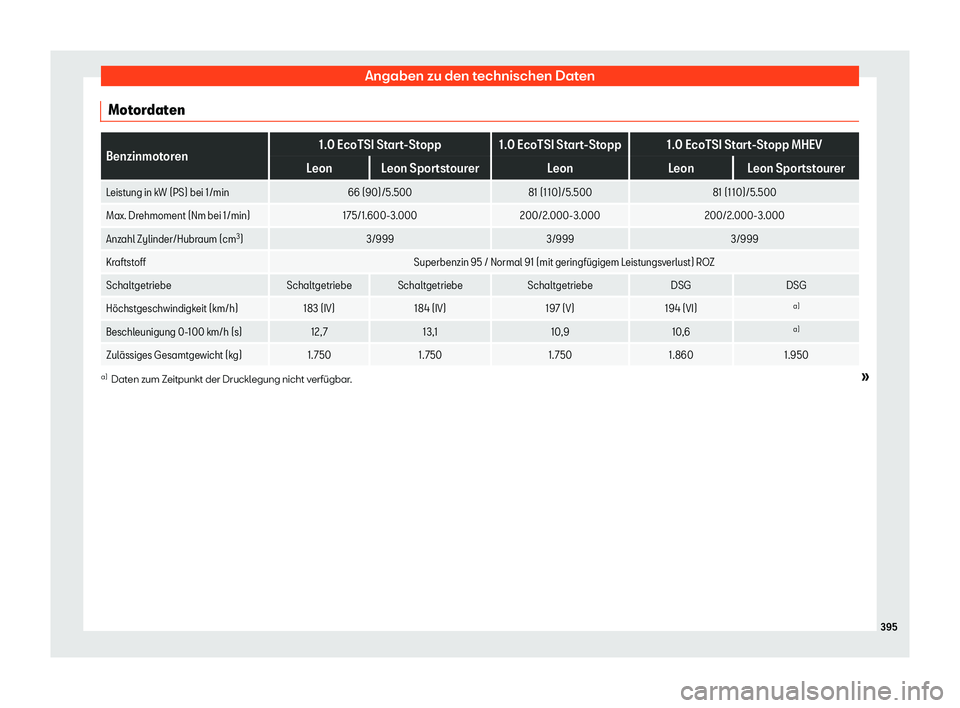
Task: Select the 'Kraftstoff' row label
Action: coord(126,262)
